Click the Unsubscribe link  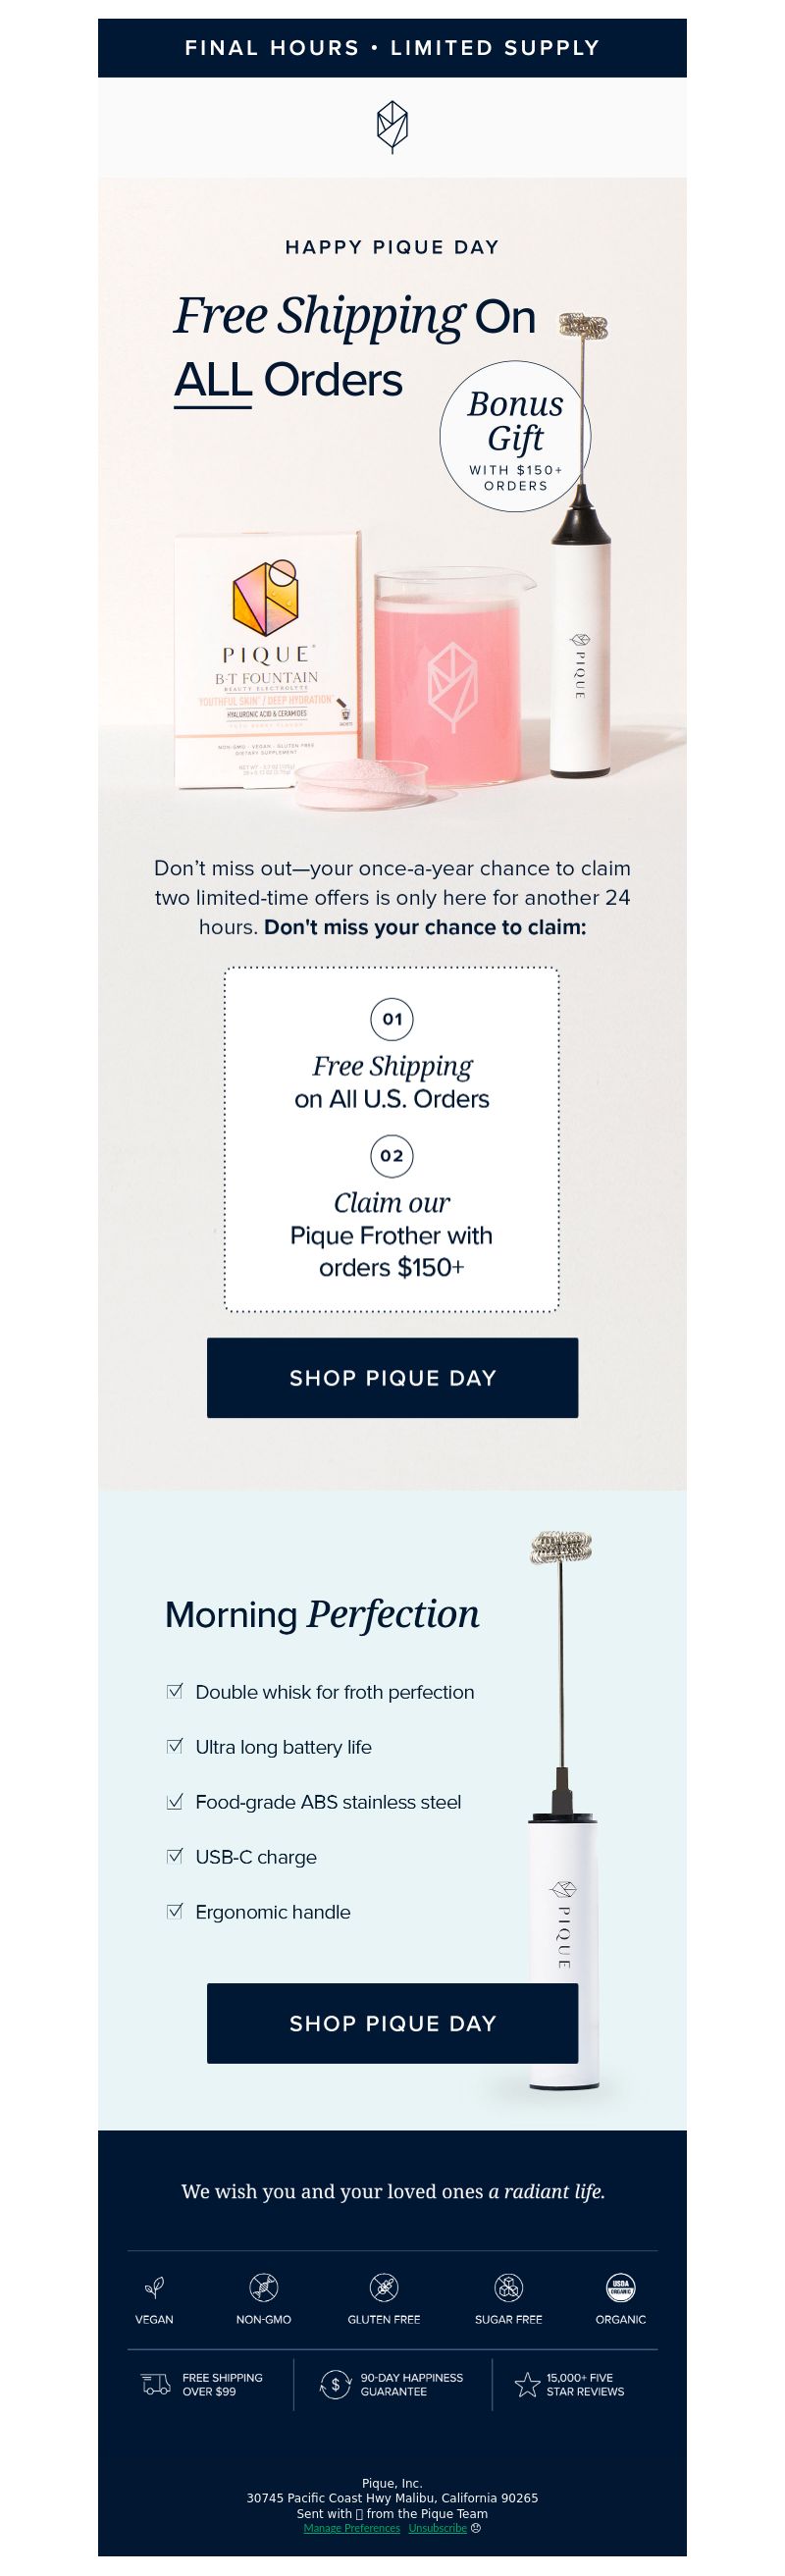(437, 2528)
